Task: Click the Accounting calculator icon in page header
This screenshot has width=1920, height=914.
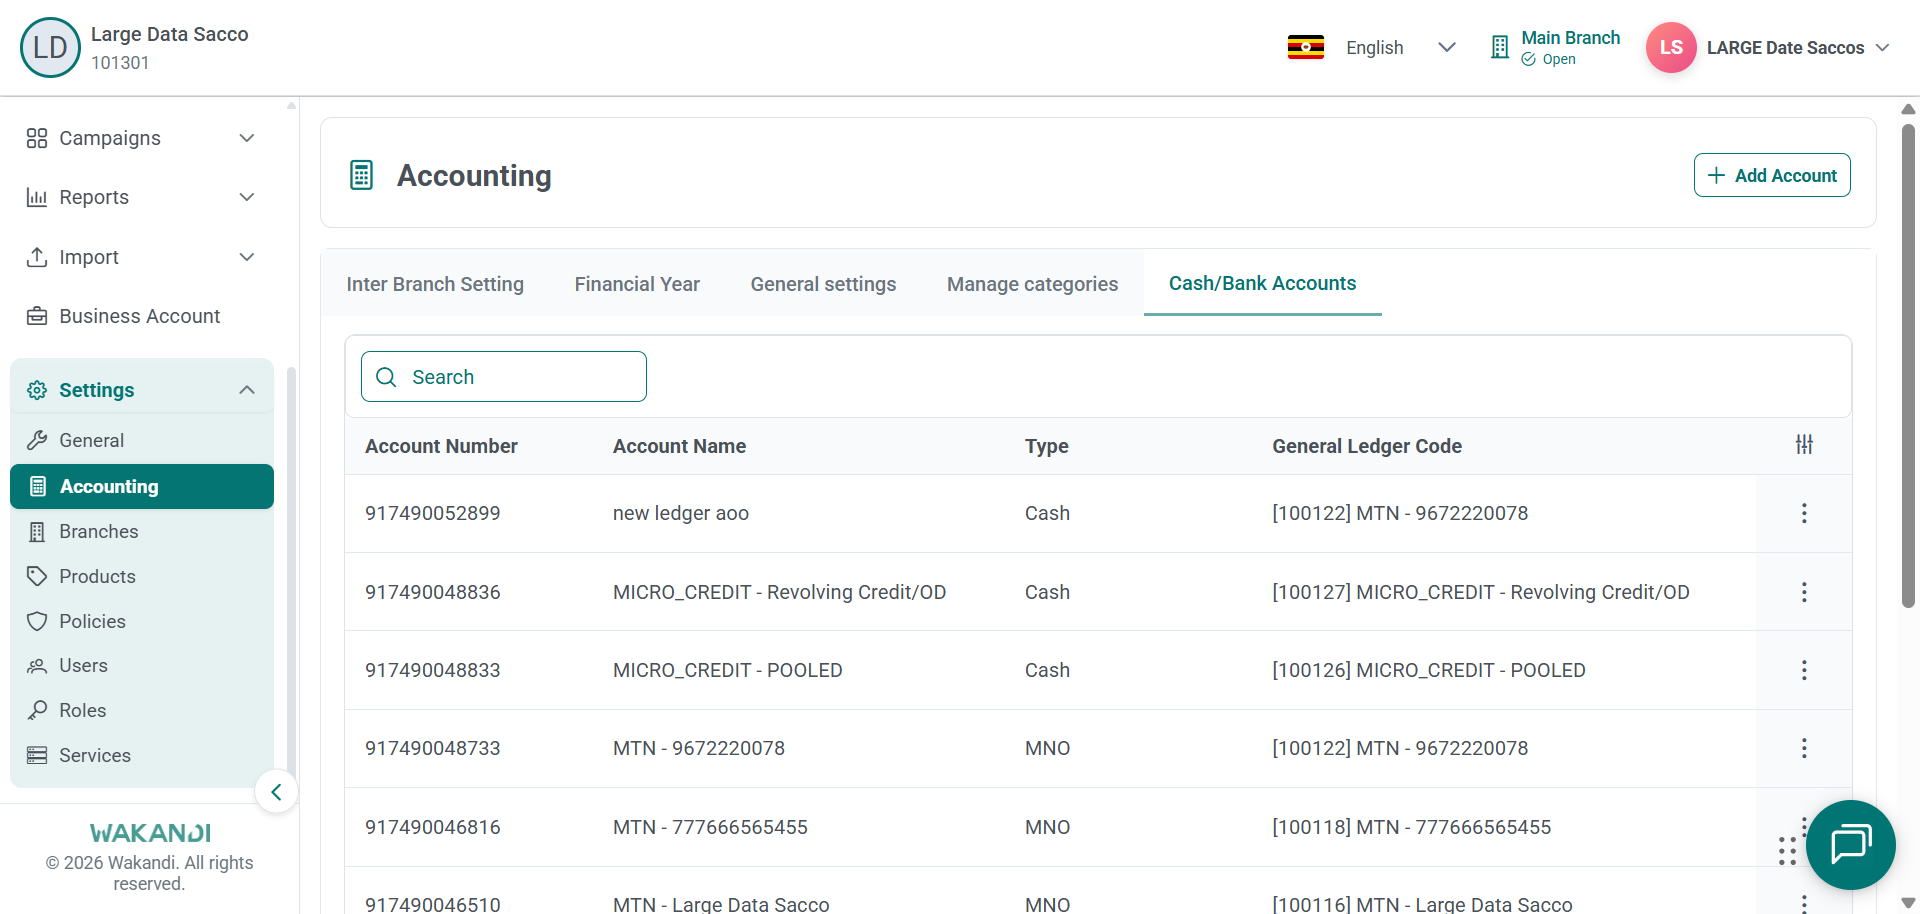Action: (361, 175)
